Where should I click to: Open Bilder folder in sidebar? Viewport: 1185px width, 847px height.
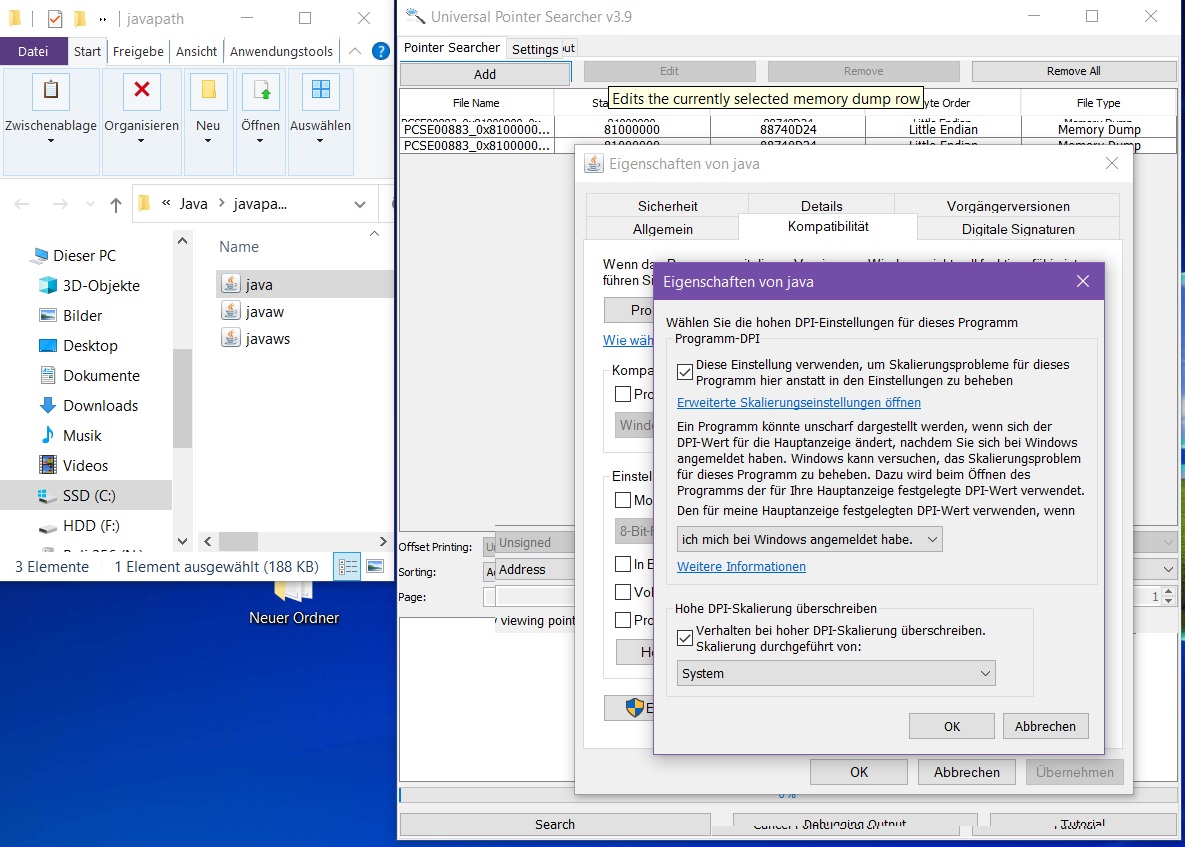coord(82,316)
